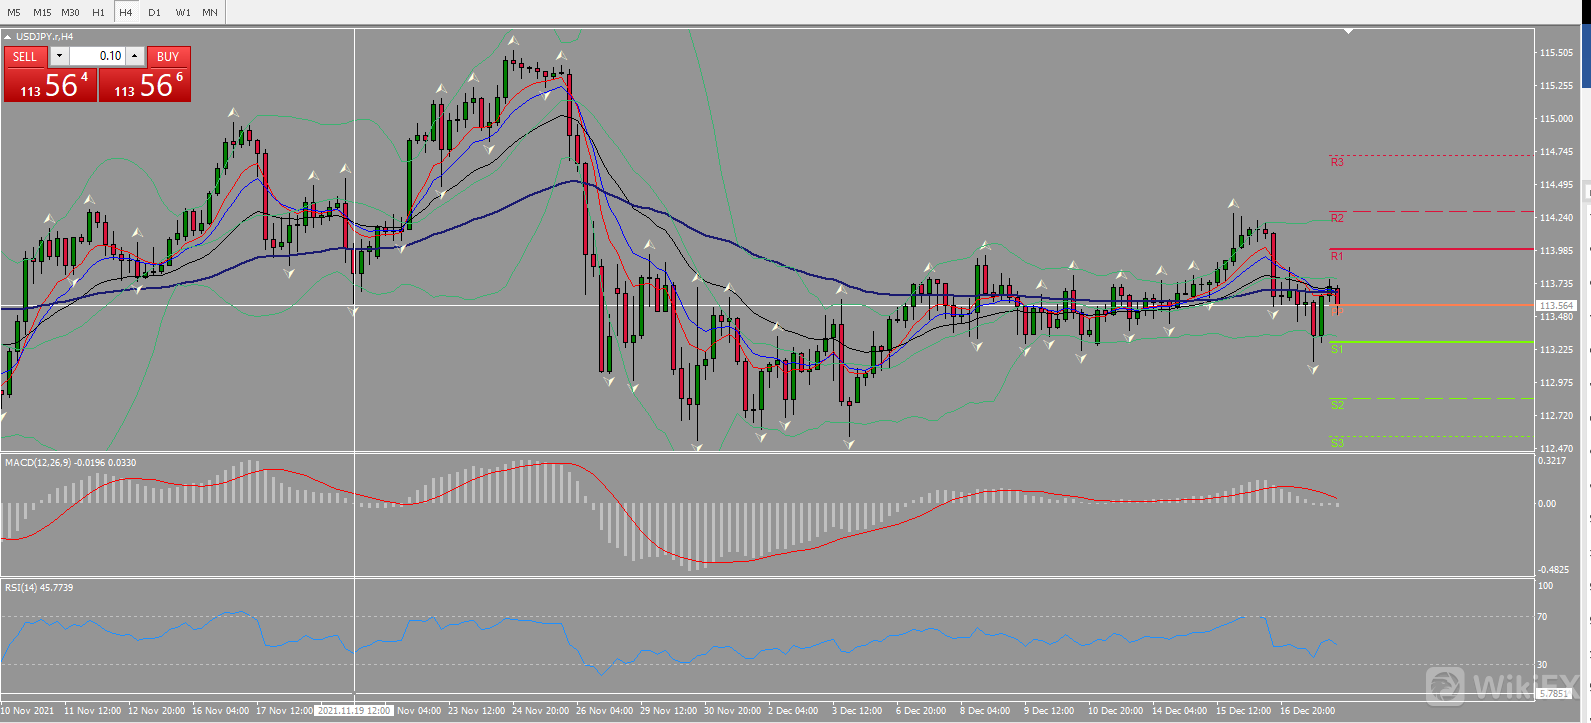
Task: Click the SELL button
Action: (x=25, y=57)
